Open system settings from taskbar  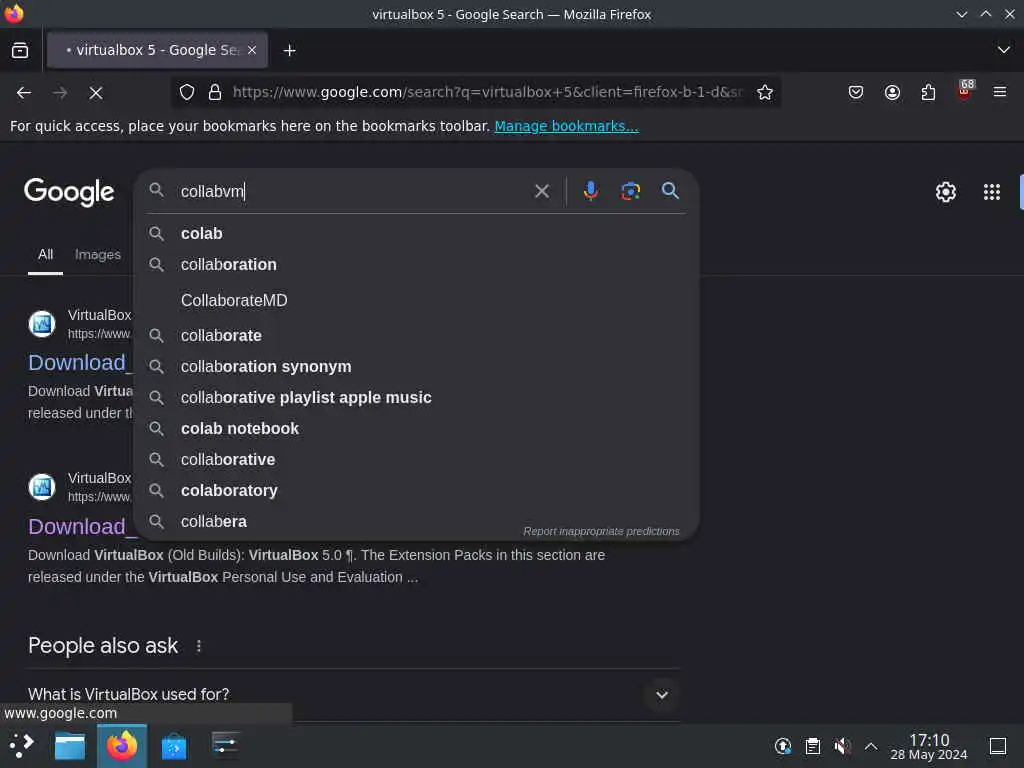(225, 745)
